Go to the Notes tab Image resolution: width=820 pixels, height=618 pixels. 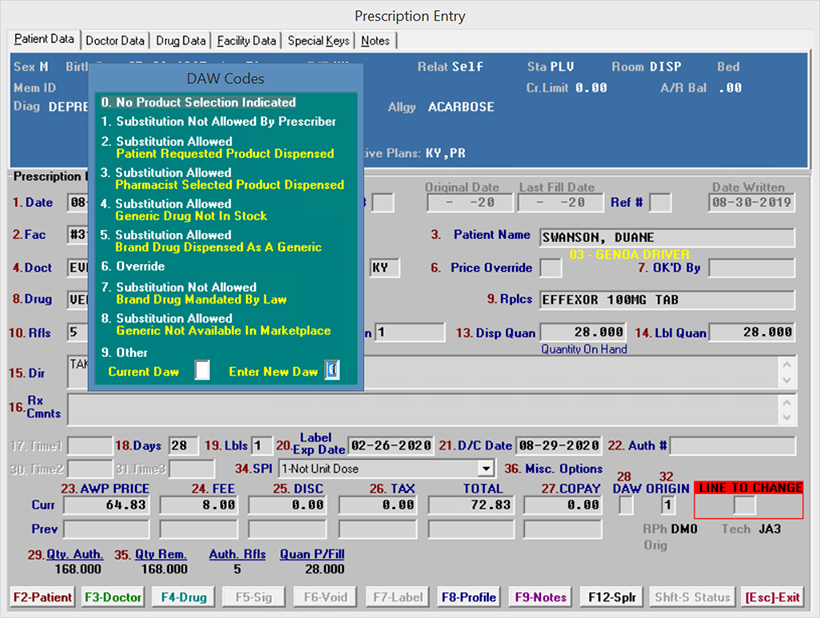(x=376, y=41)
